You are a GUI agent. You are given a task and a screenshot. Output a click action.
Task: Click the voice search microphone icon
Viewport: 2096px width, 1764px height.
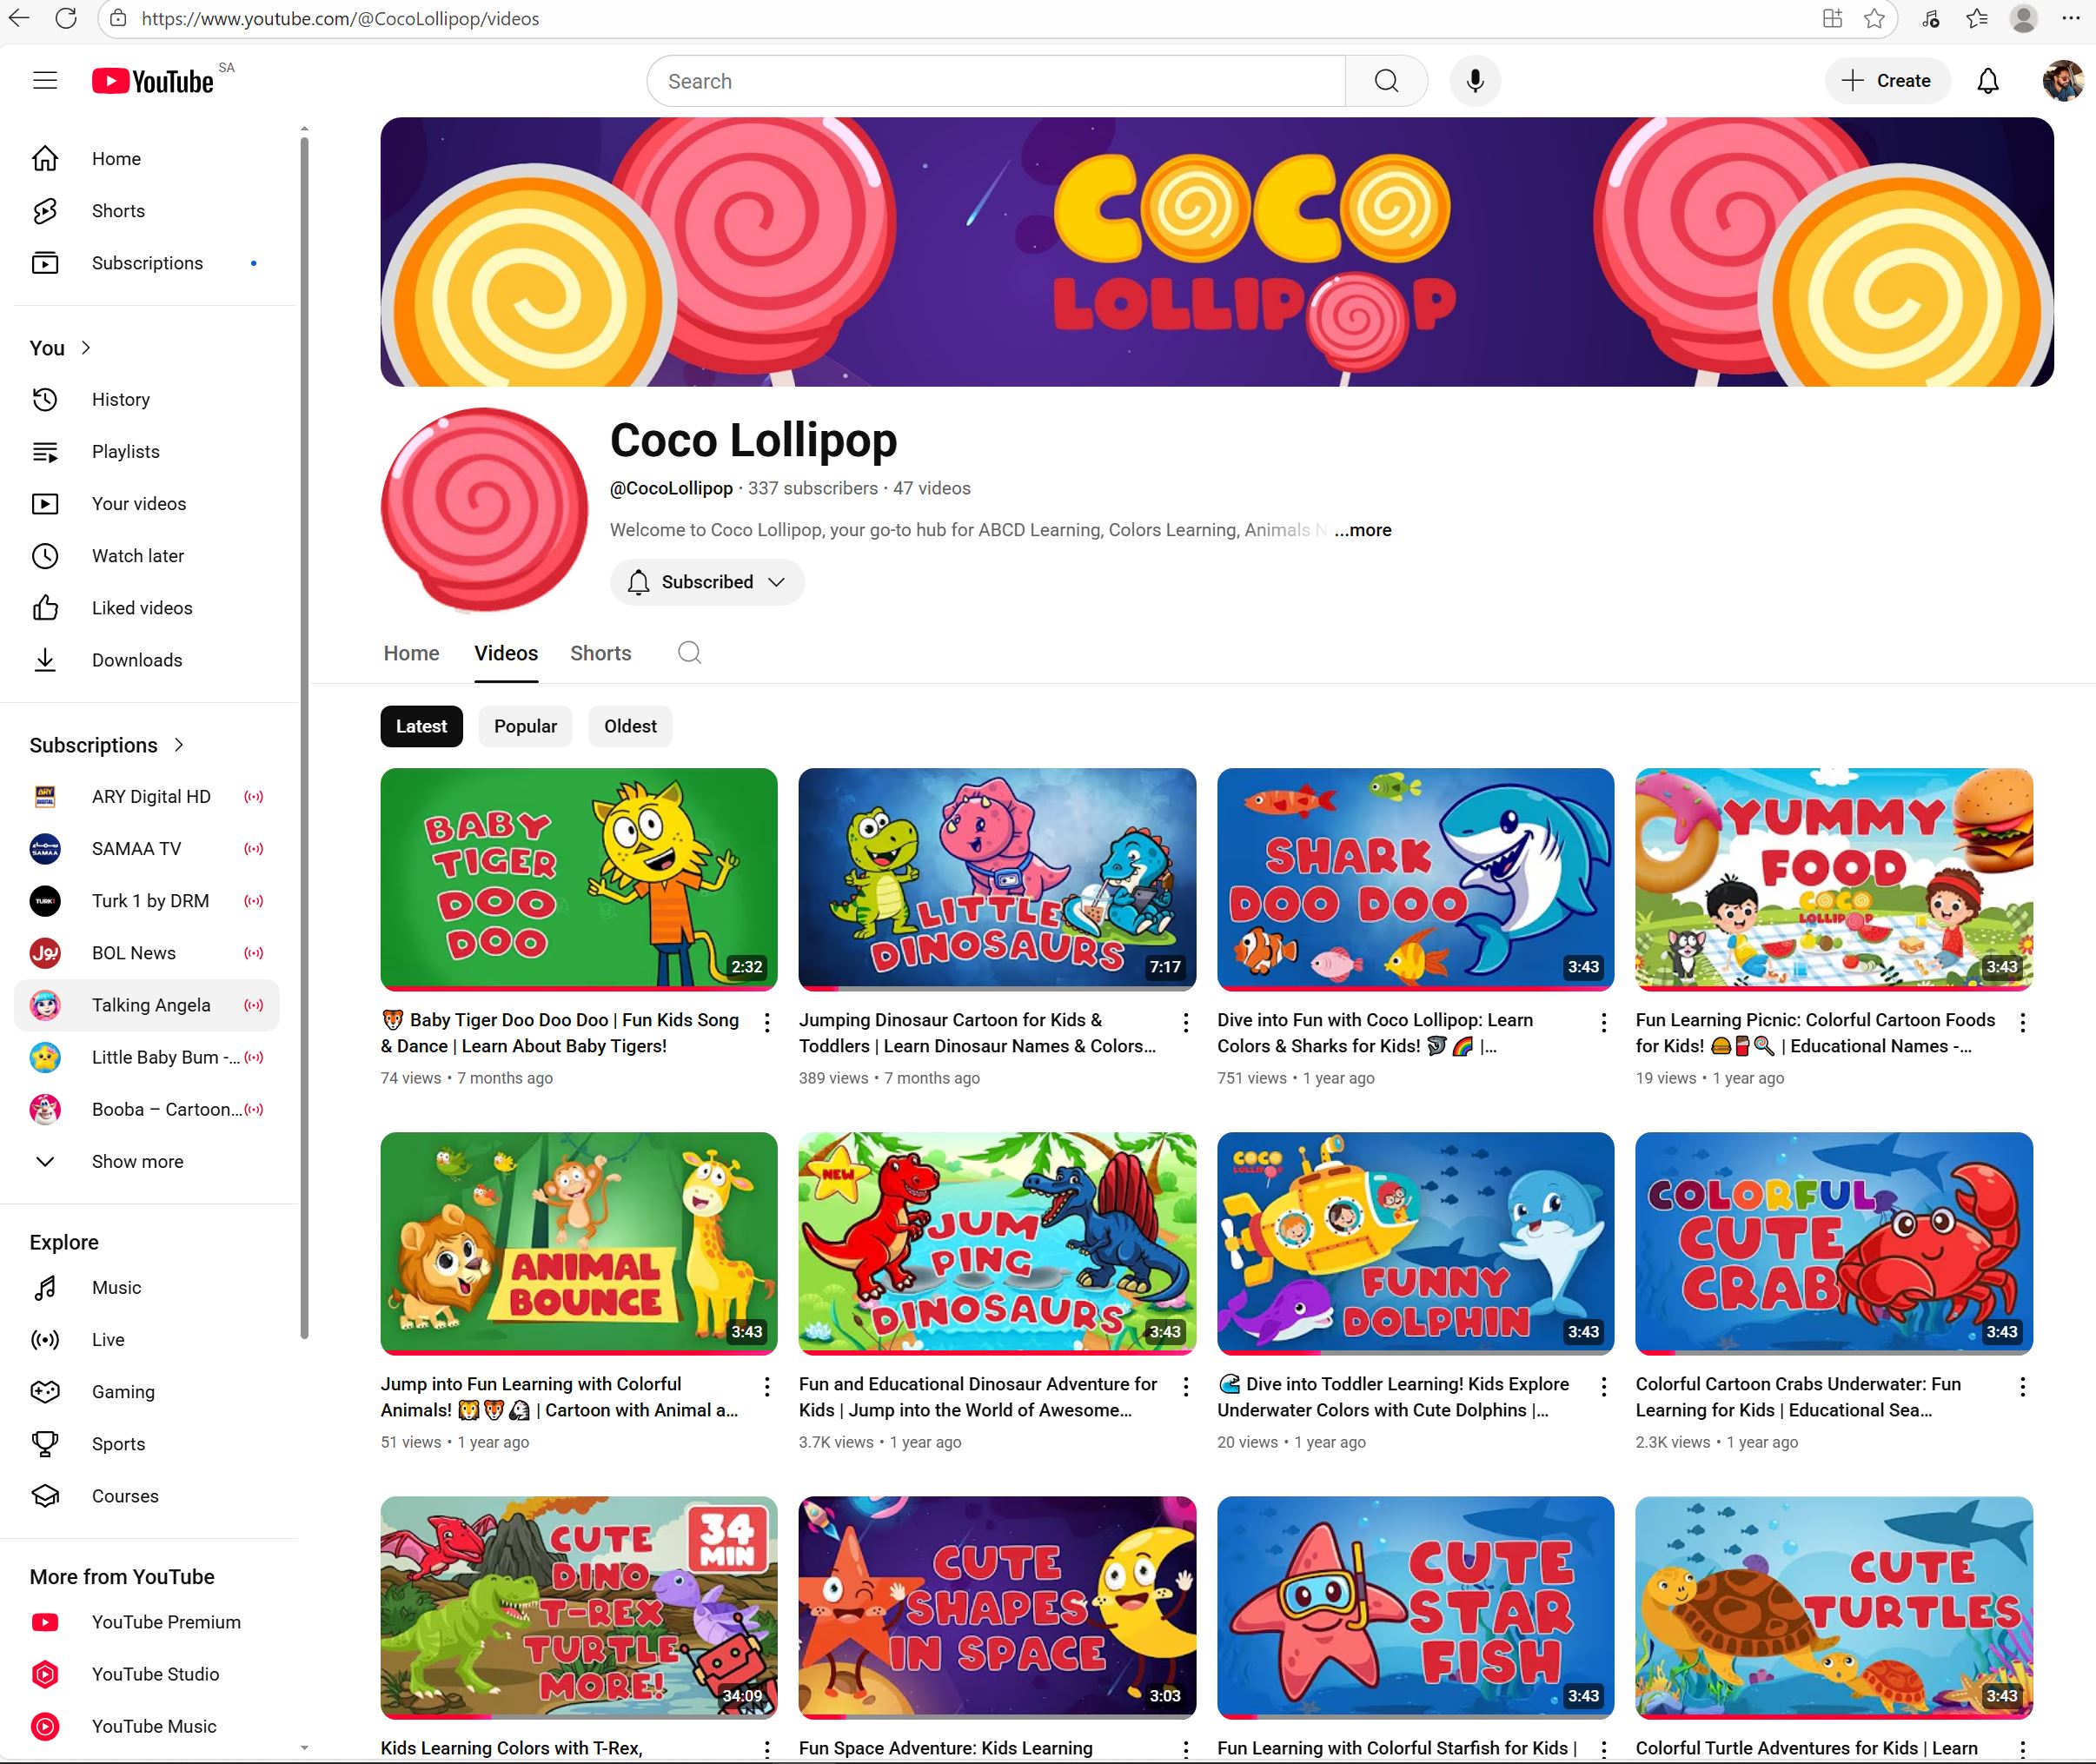tap(1475, 81)
